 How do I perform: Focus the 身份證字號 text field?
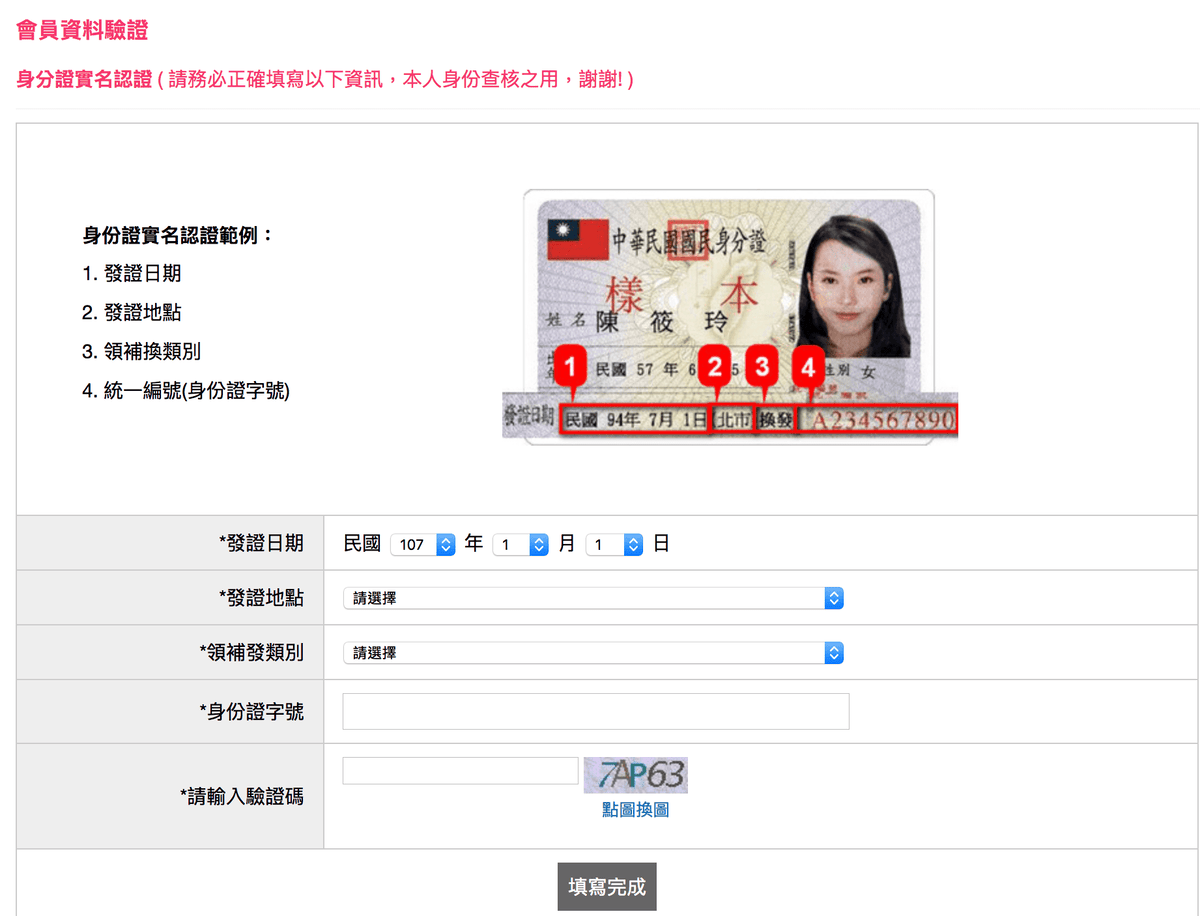point(595,712)
